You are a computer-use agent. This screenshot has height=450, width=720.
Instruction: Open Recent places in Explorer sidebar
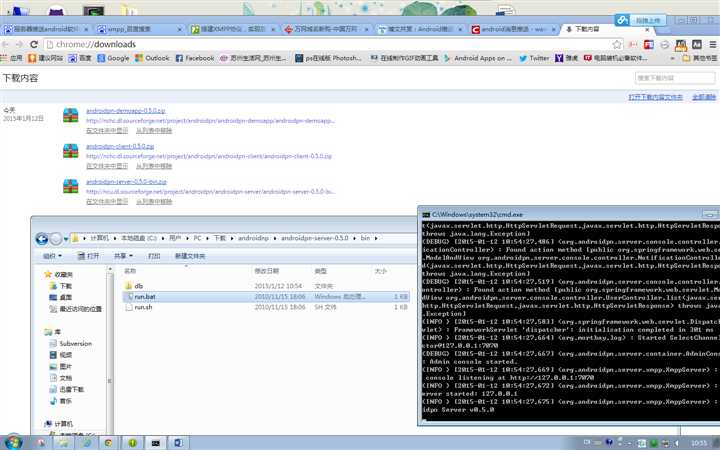(75, 309)
